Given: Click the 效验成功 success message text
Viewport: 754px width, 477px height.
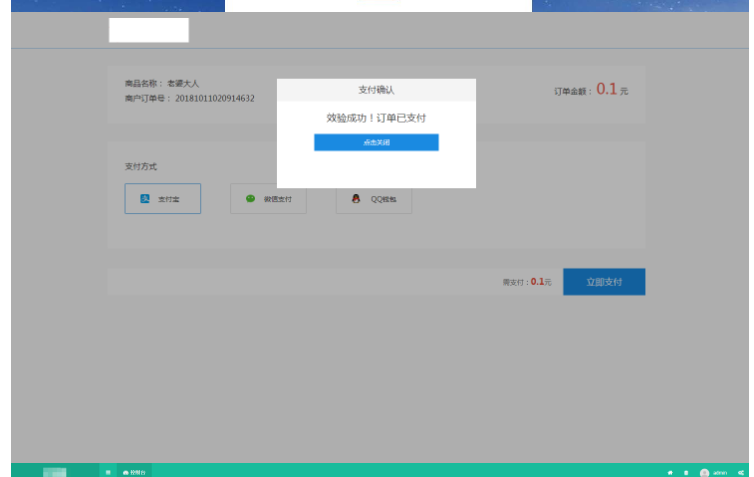Looking at the screenshot, I should [376, 117].
